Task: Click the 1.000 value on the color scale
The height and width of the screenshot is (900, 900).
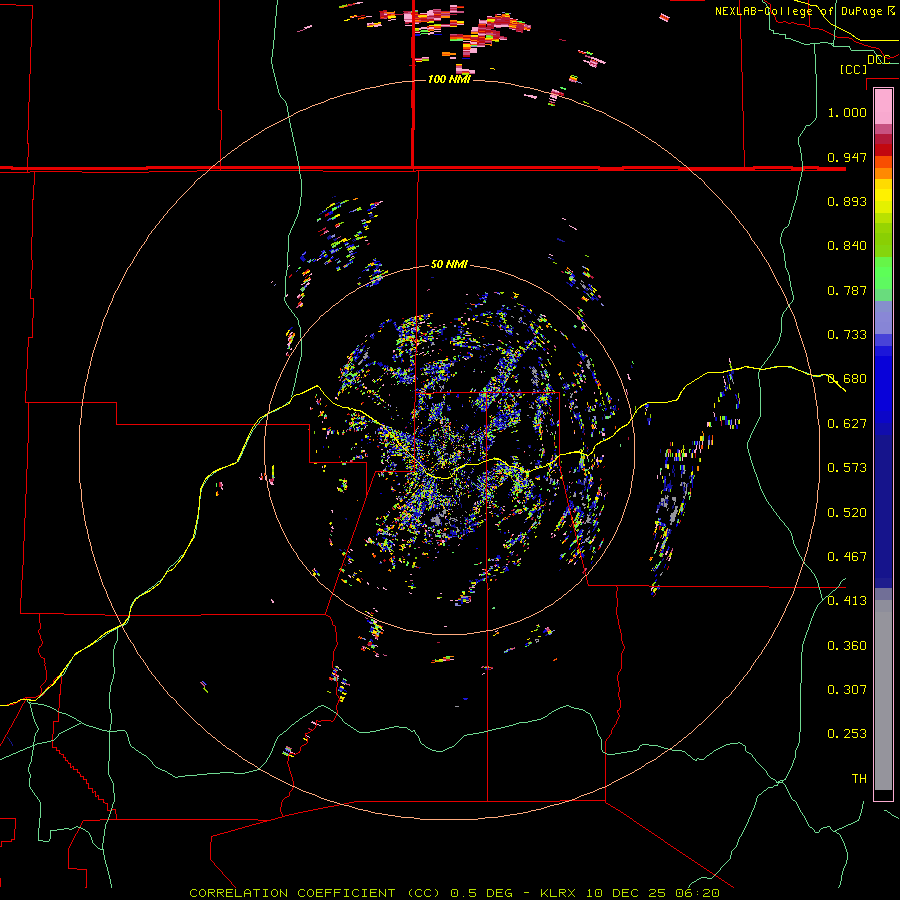Action: pyautogui.click(x=847, y=112)
